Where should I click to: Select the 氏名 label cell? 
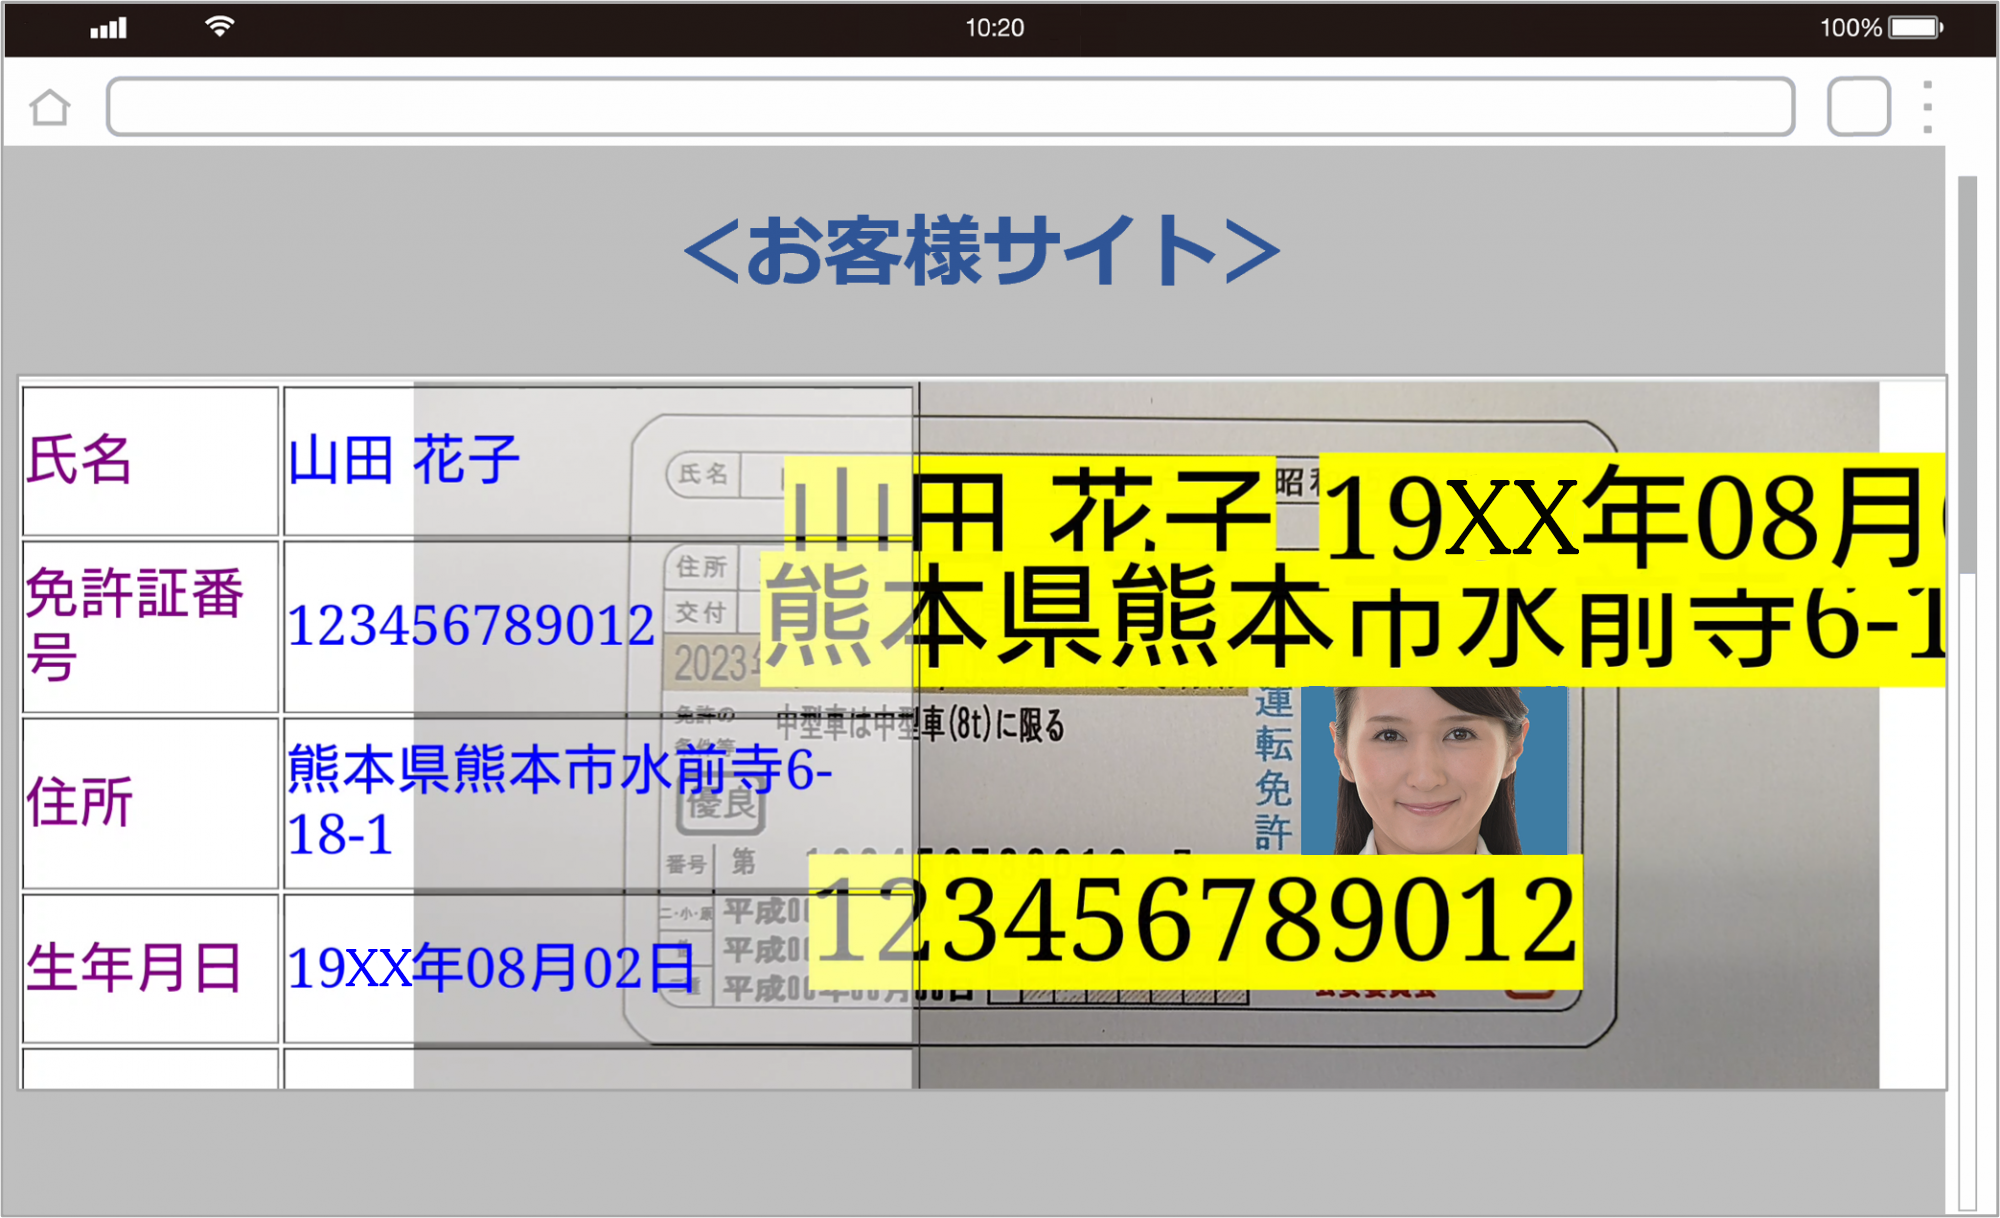point(150,461)
